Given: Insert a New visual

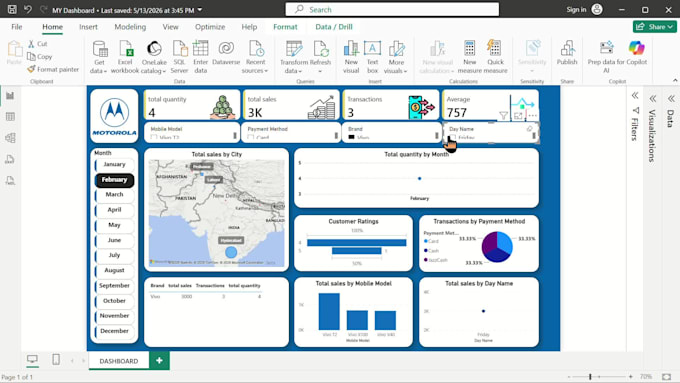Looking at the screenshot, I should tap(351, 57).
